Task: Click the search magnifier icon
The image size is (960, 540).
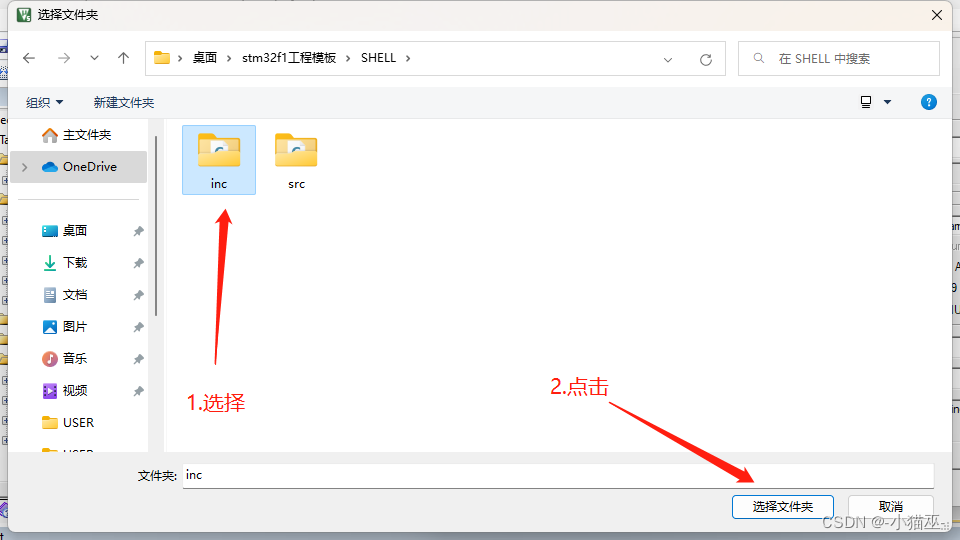Action: (x=759, y=58)
